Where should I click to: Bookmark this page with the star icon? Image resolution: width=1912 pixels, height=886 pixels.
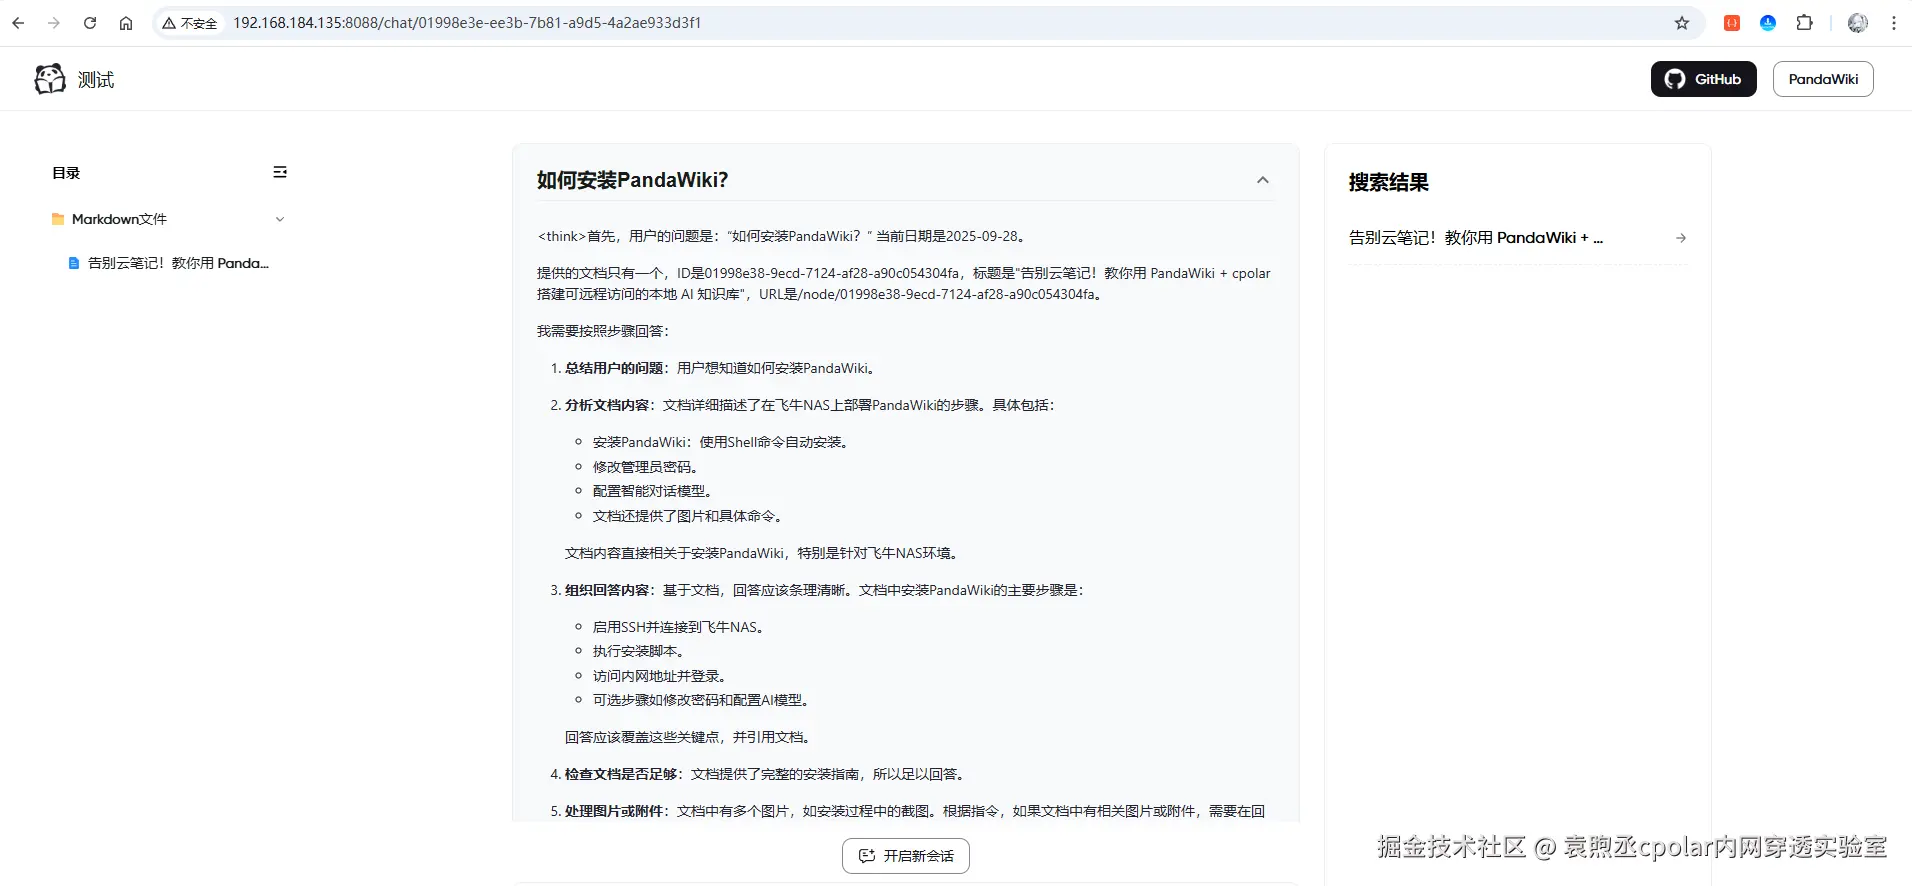click(1682, 23)
